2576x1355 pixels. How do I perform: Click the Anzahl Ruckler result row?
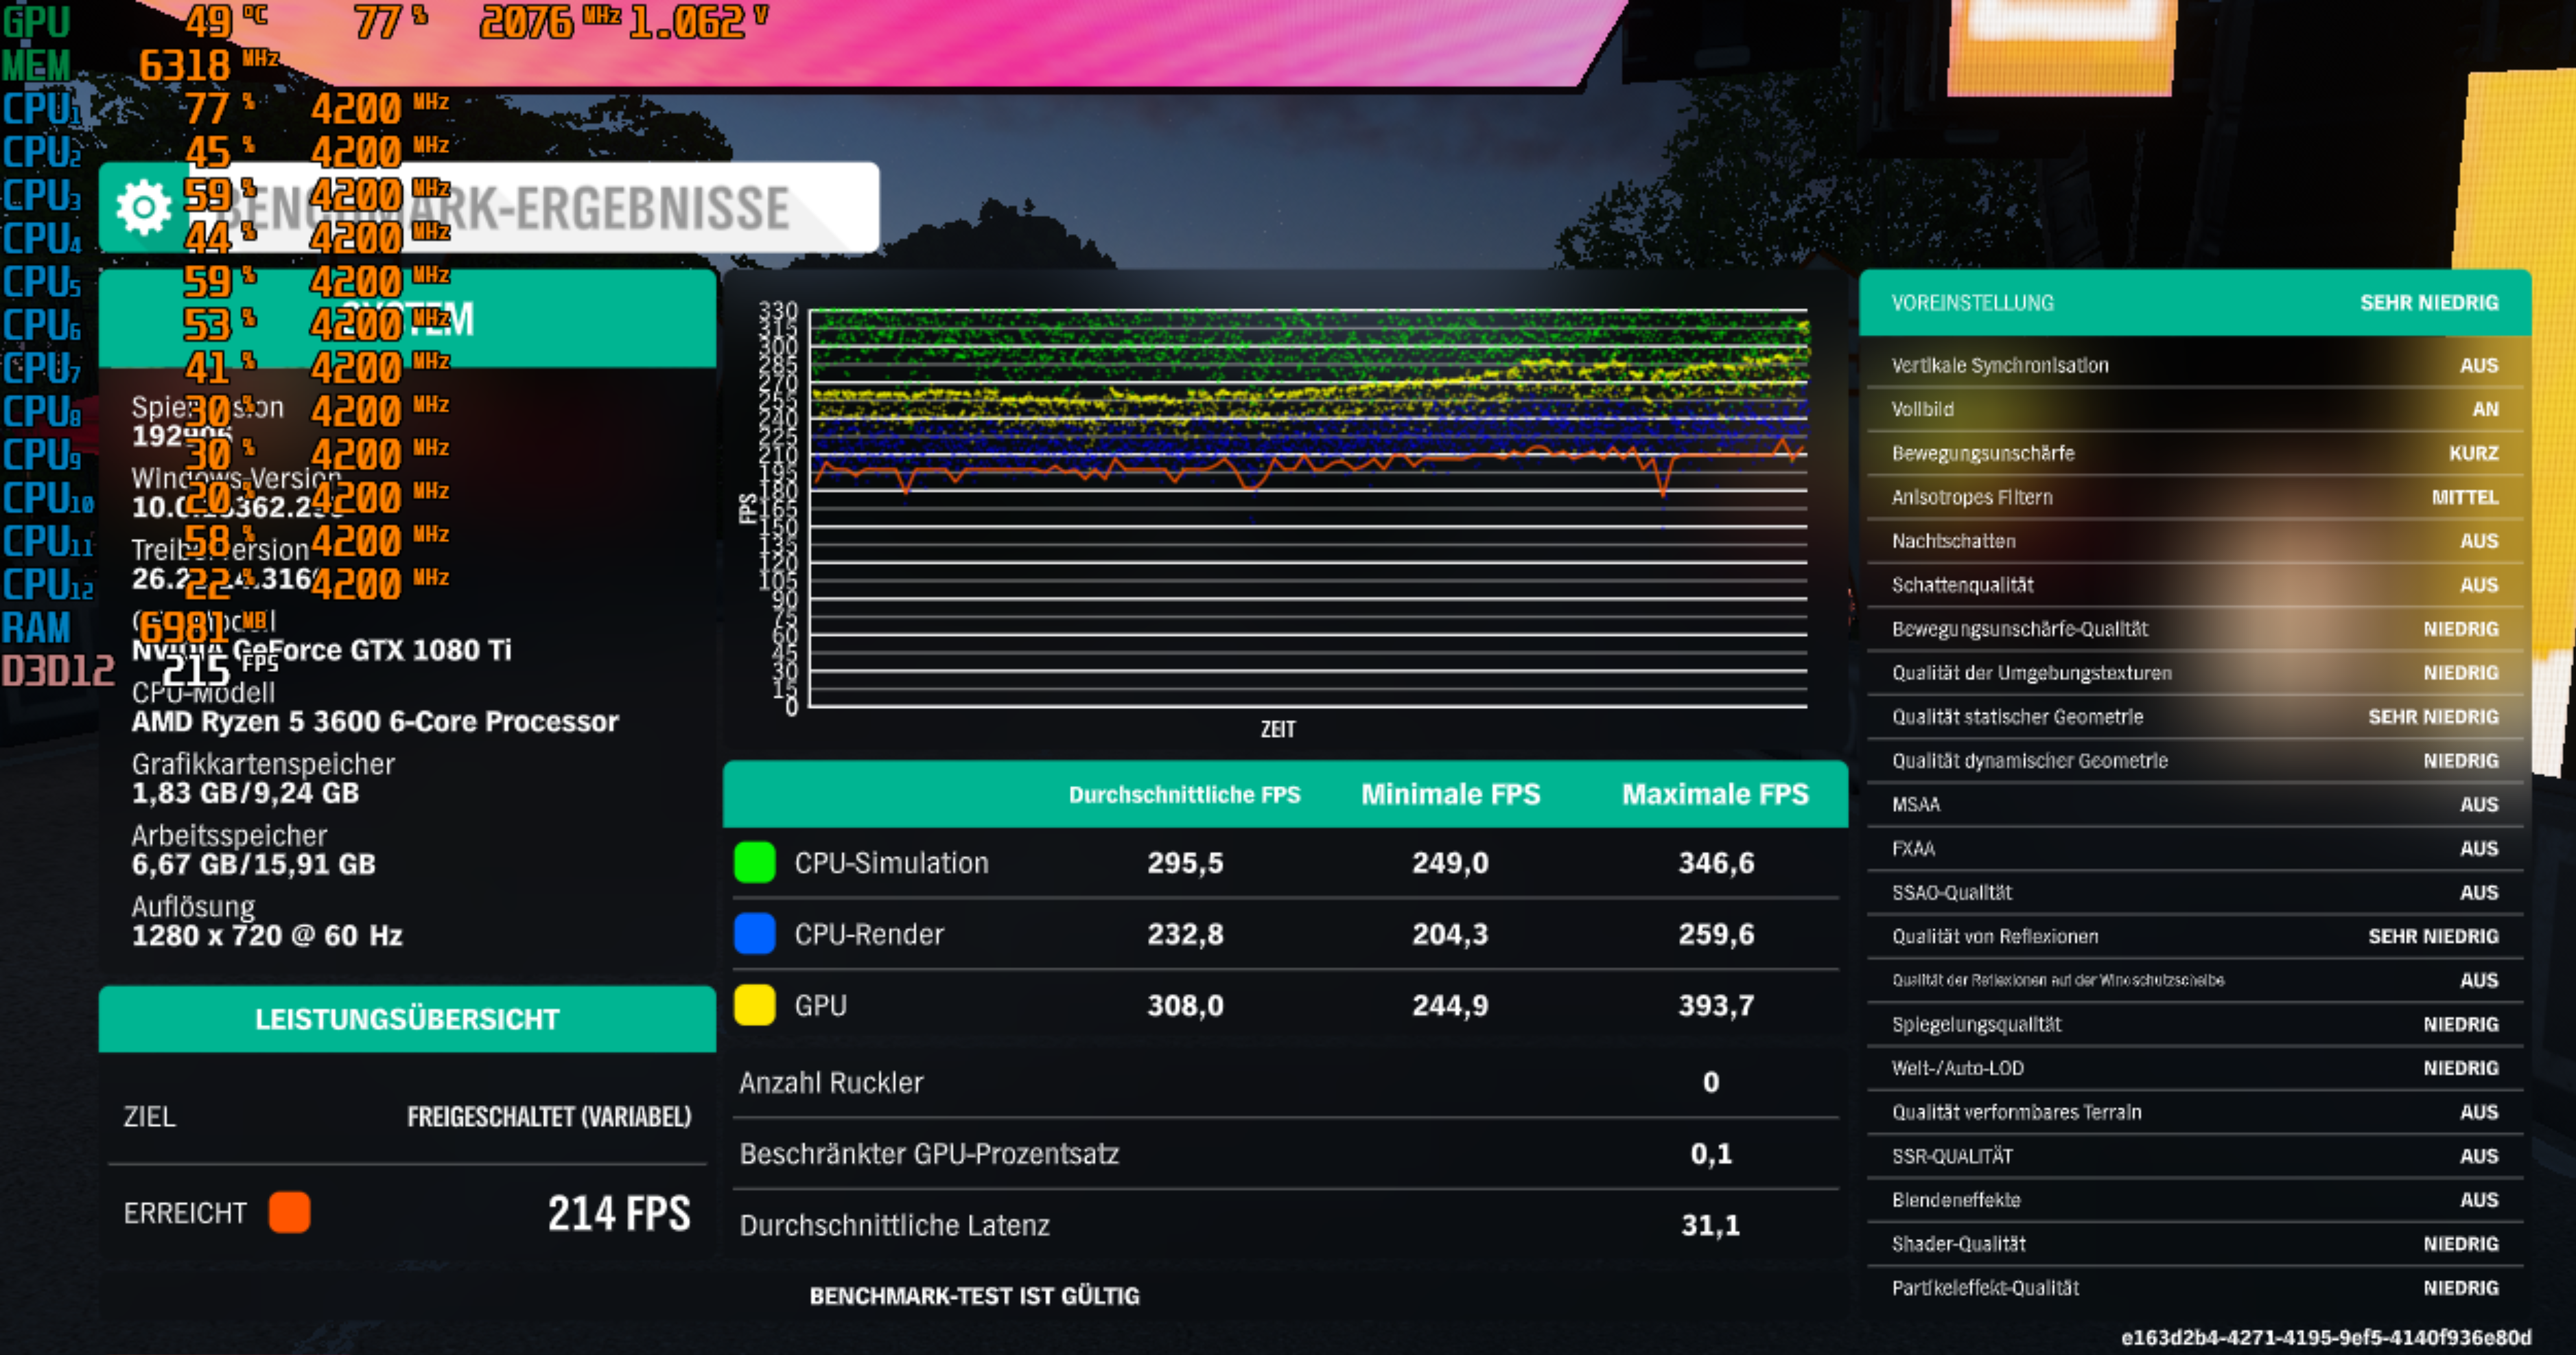(x=1285, y=1082)
